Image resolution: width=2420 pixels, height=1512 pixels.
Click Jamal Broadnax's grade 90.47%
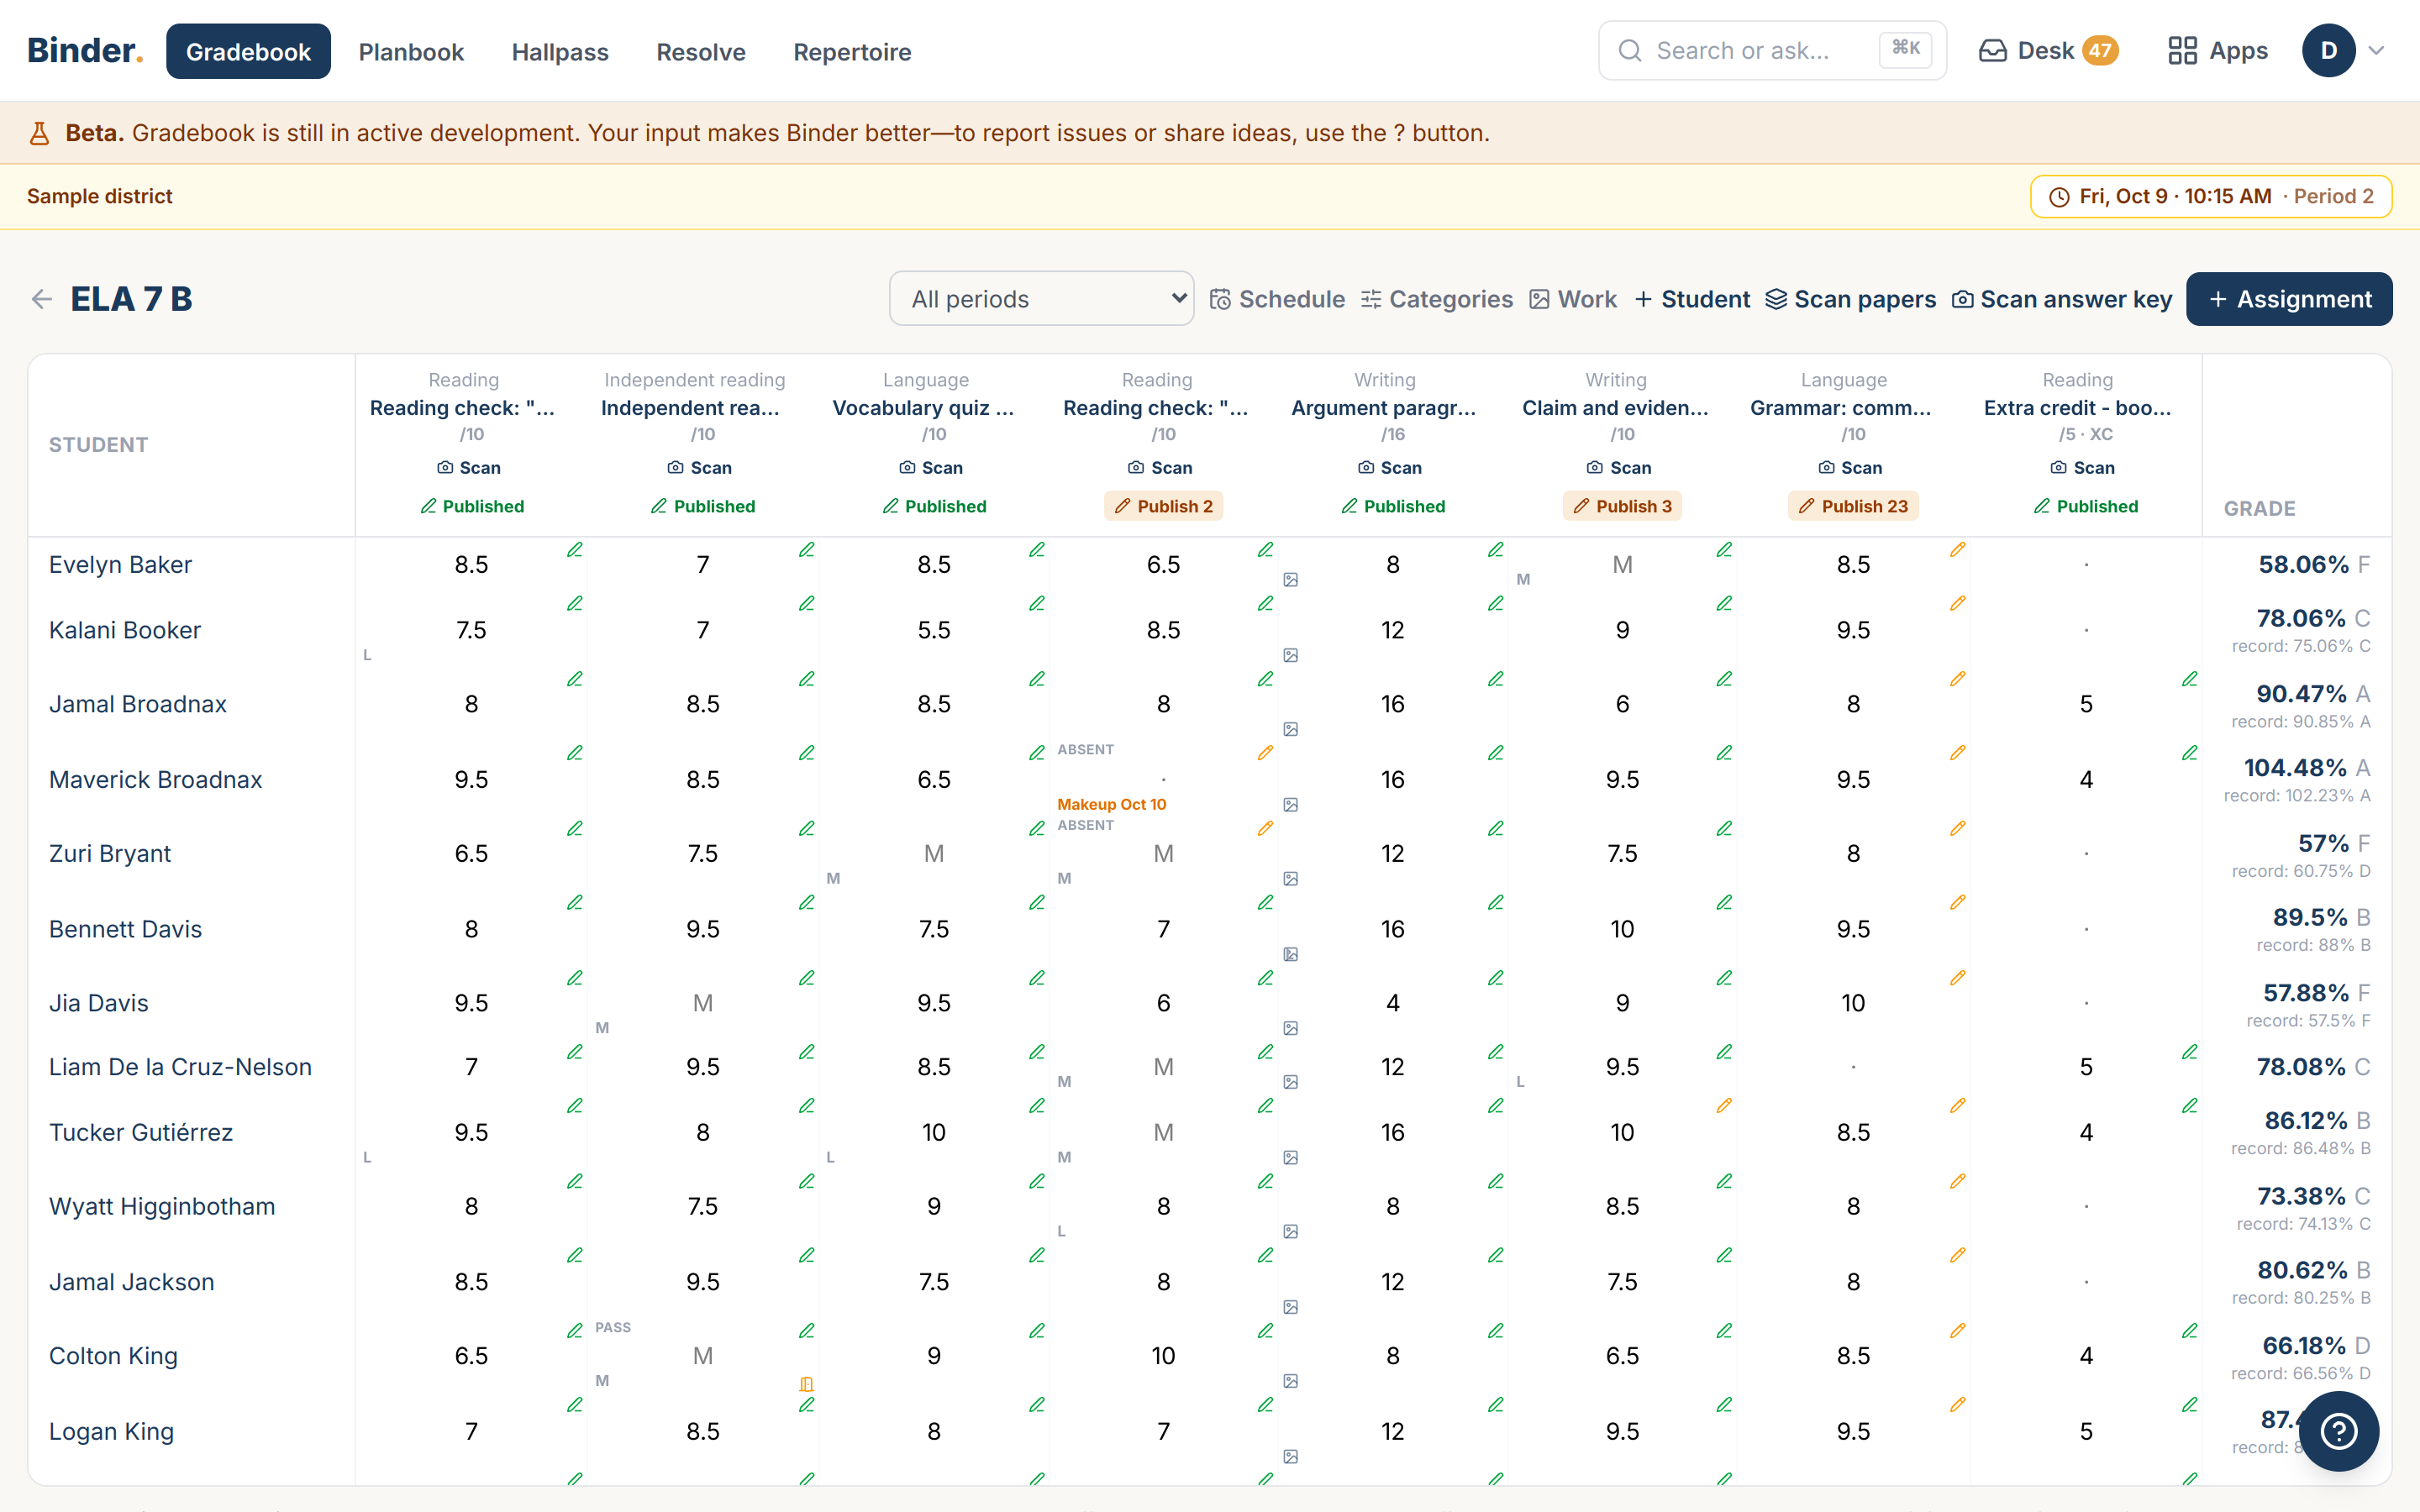(x=2300, y=693)
